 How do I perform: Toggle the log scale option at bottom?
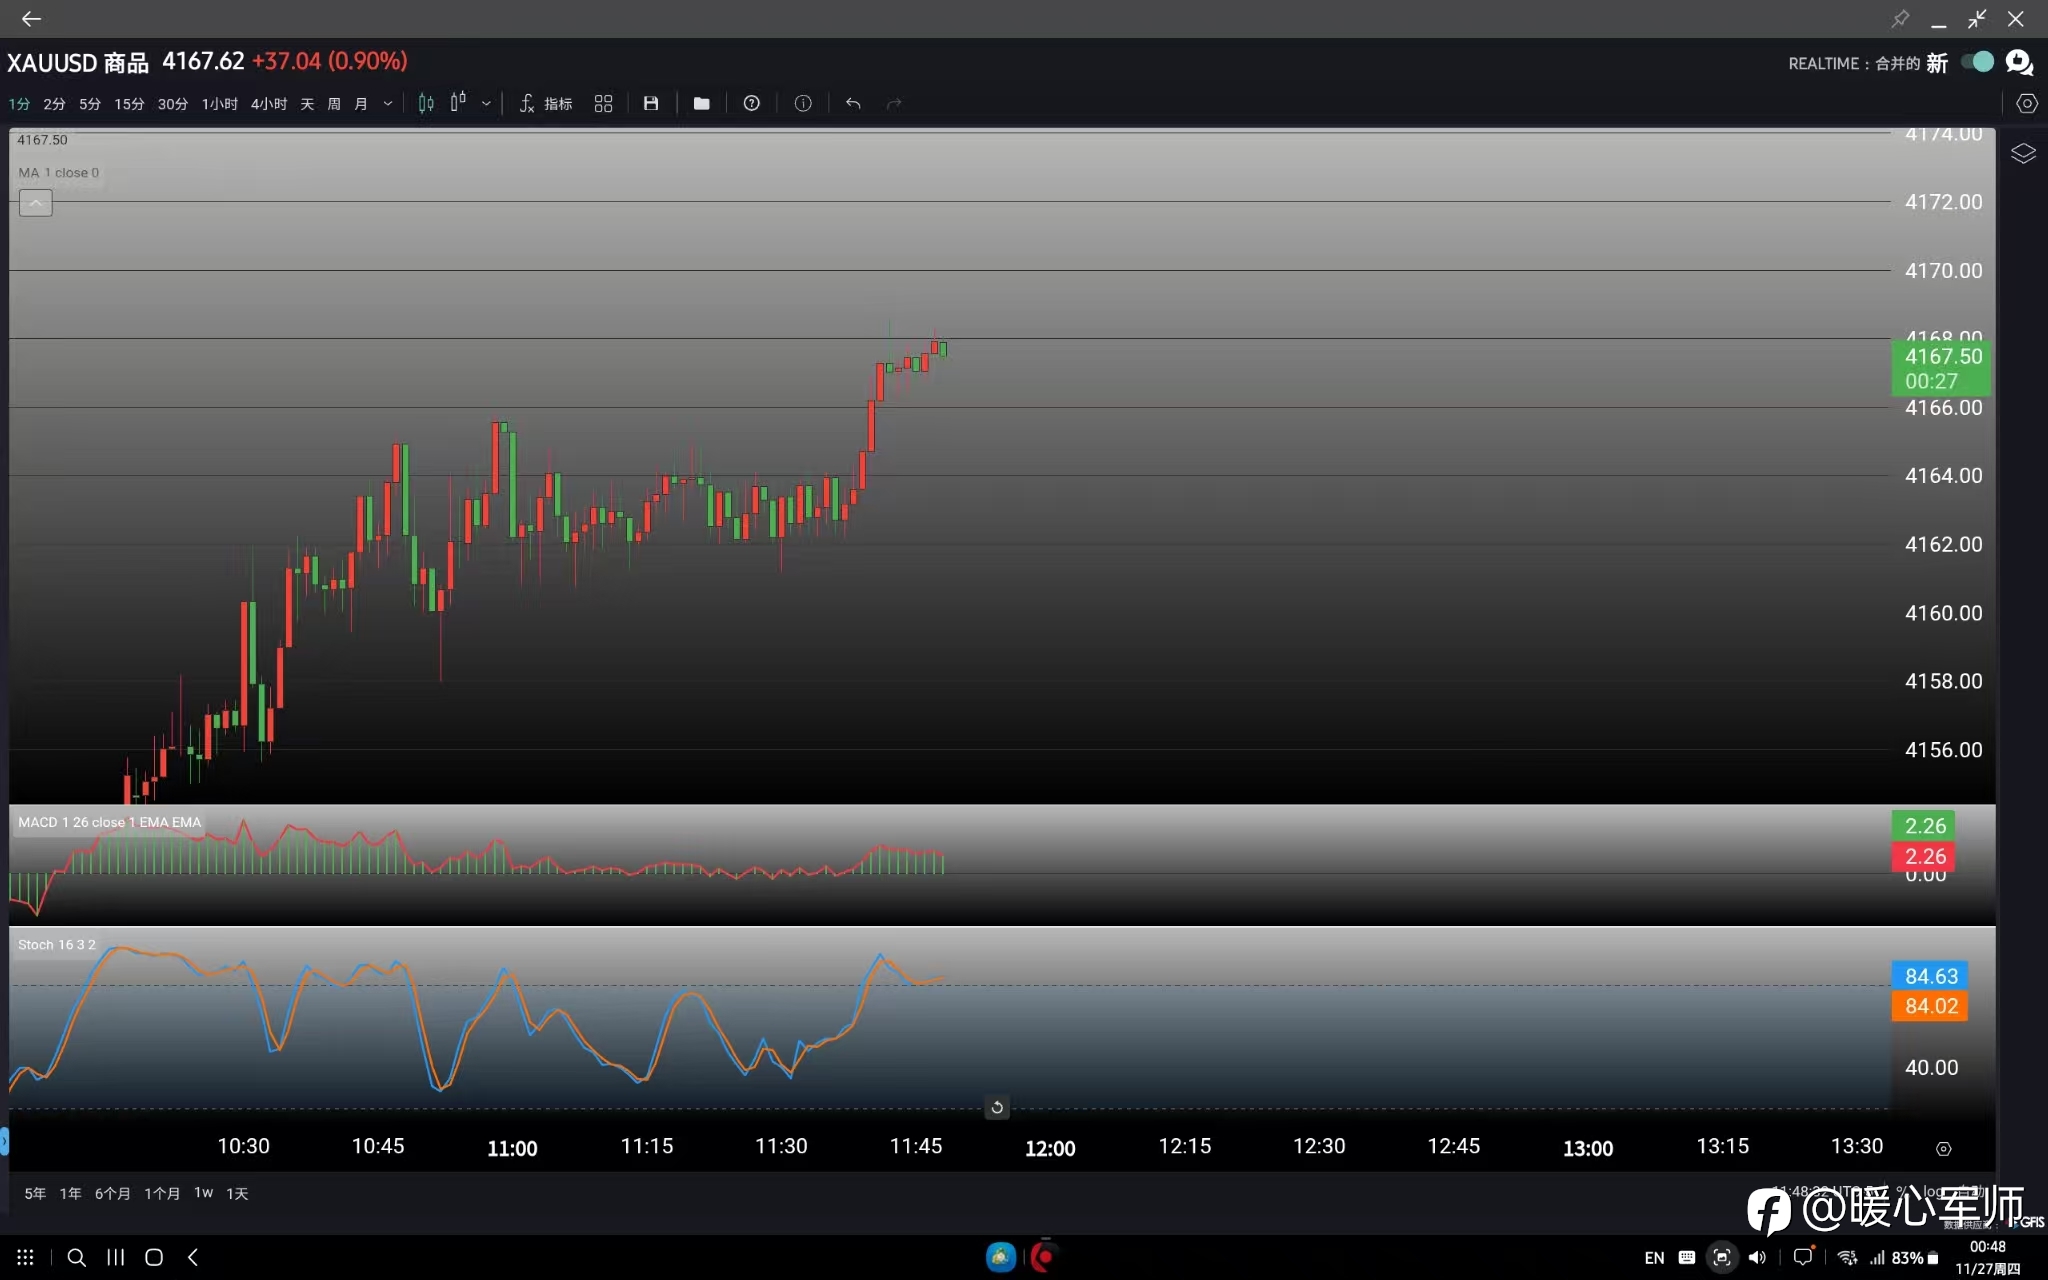tap(1932, 1191)
